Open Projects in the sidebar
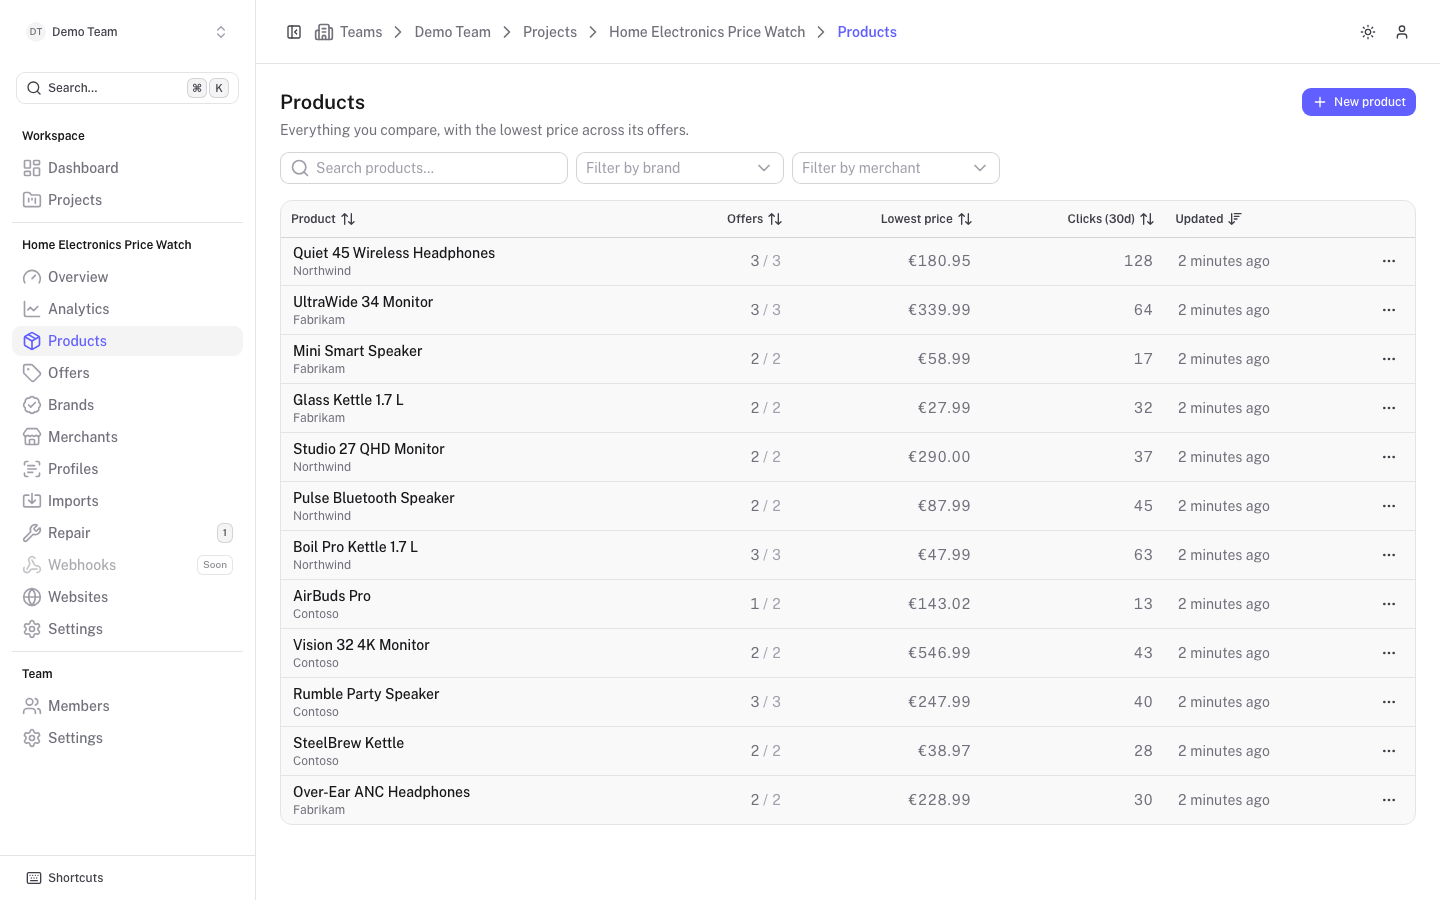Viewport: 1440px width, 900px height. (x=127, y=200)
